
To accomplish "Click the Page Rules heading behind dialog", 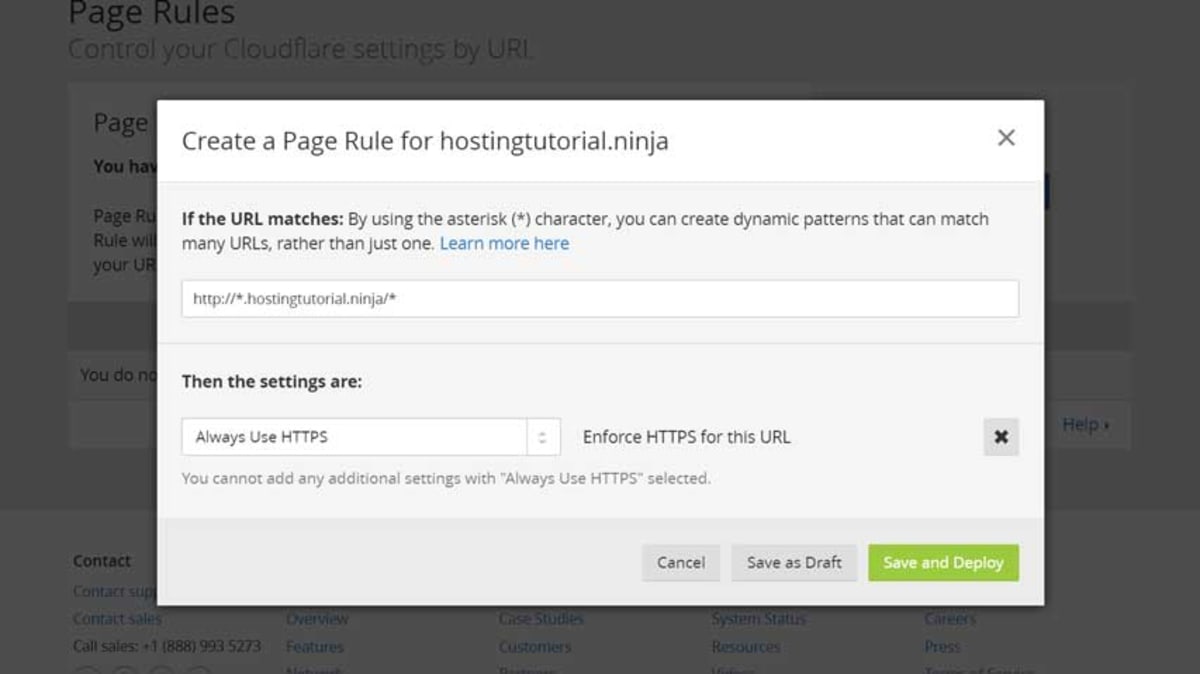I will [x=152, y=14].
